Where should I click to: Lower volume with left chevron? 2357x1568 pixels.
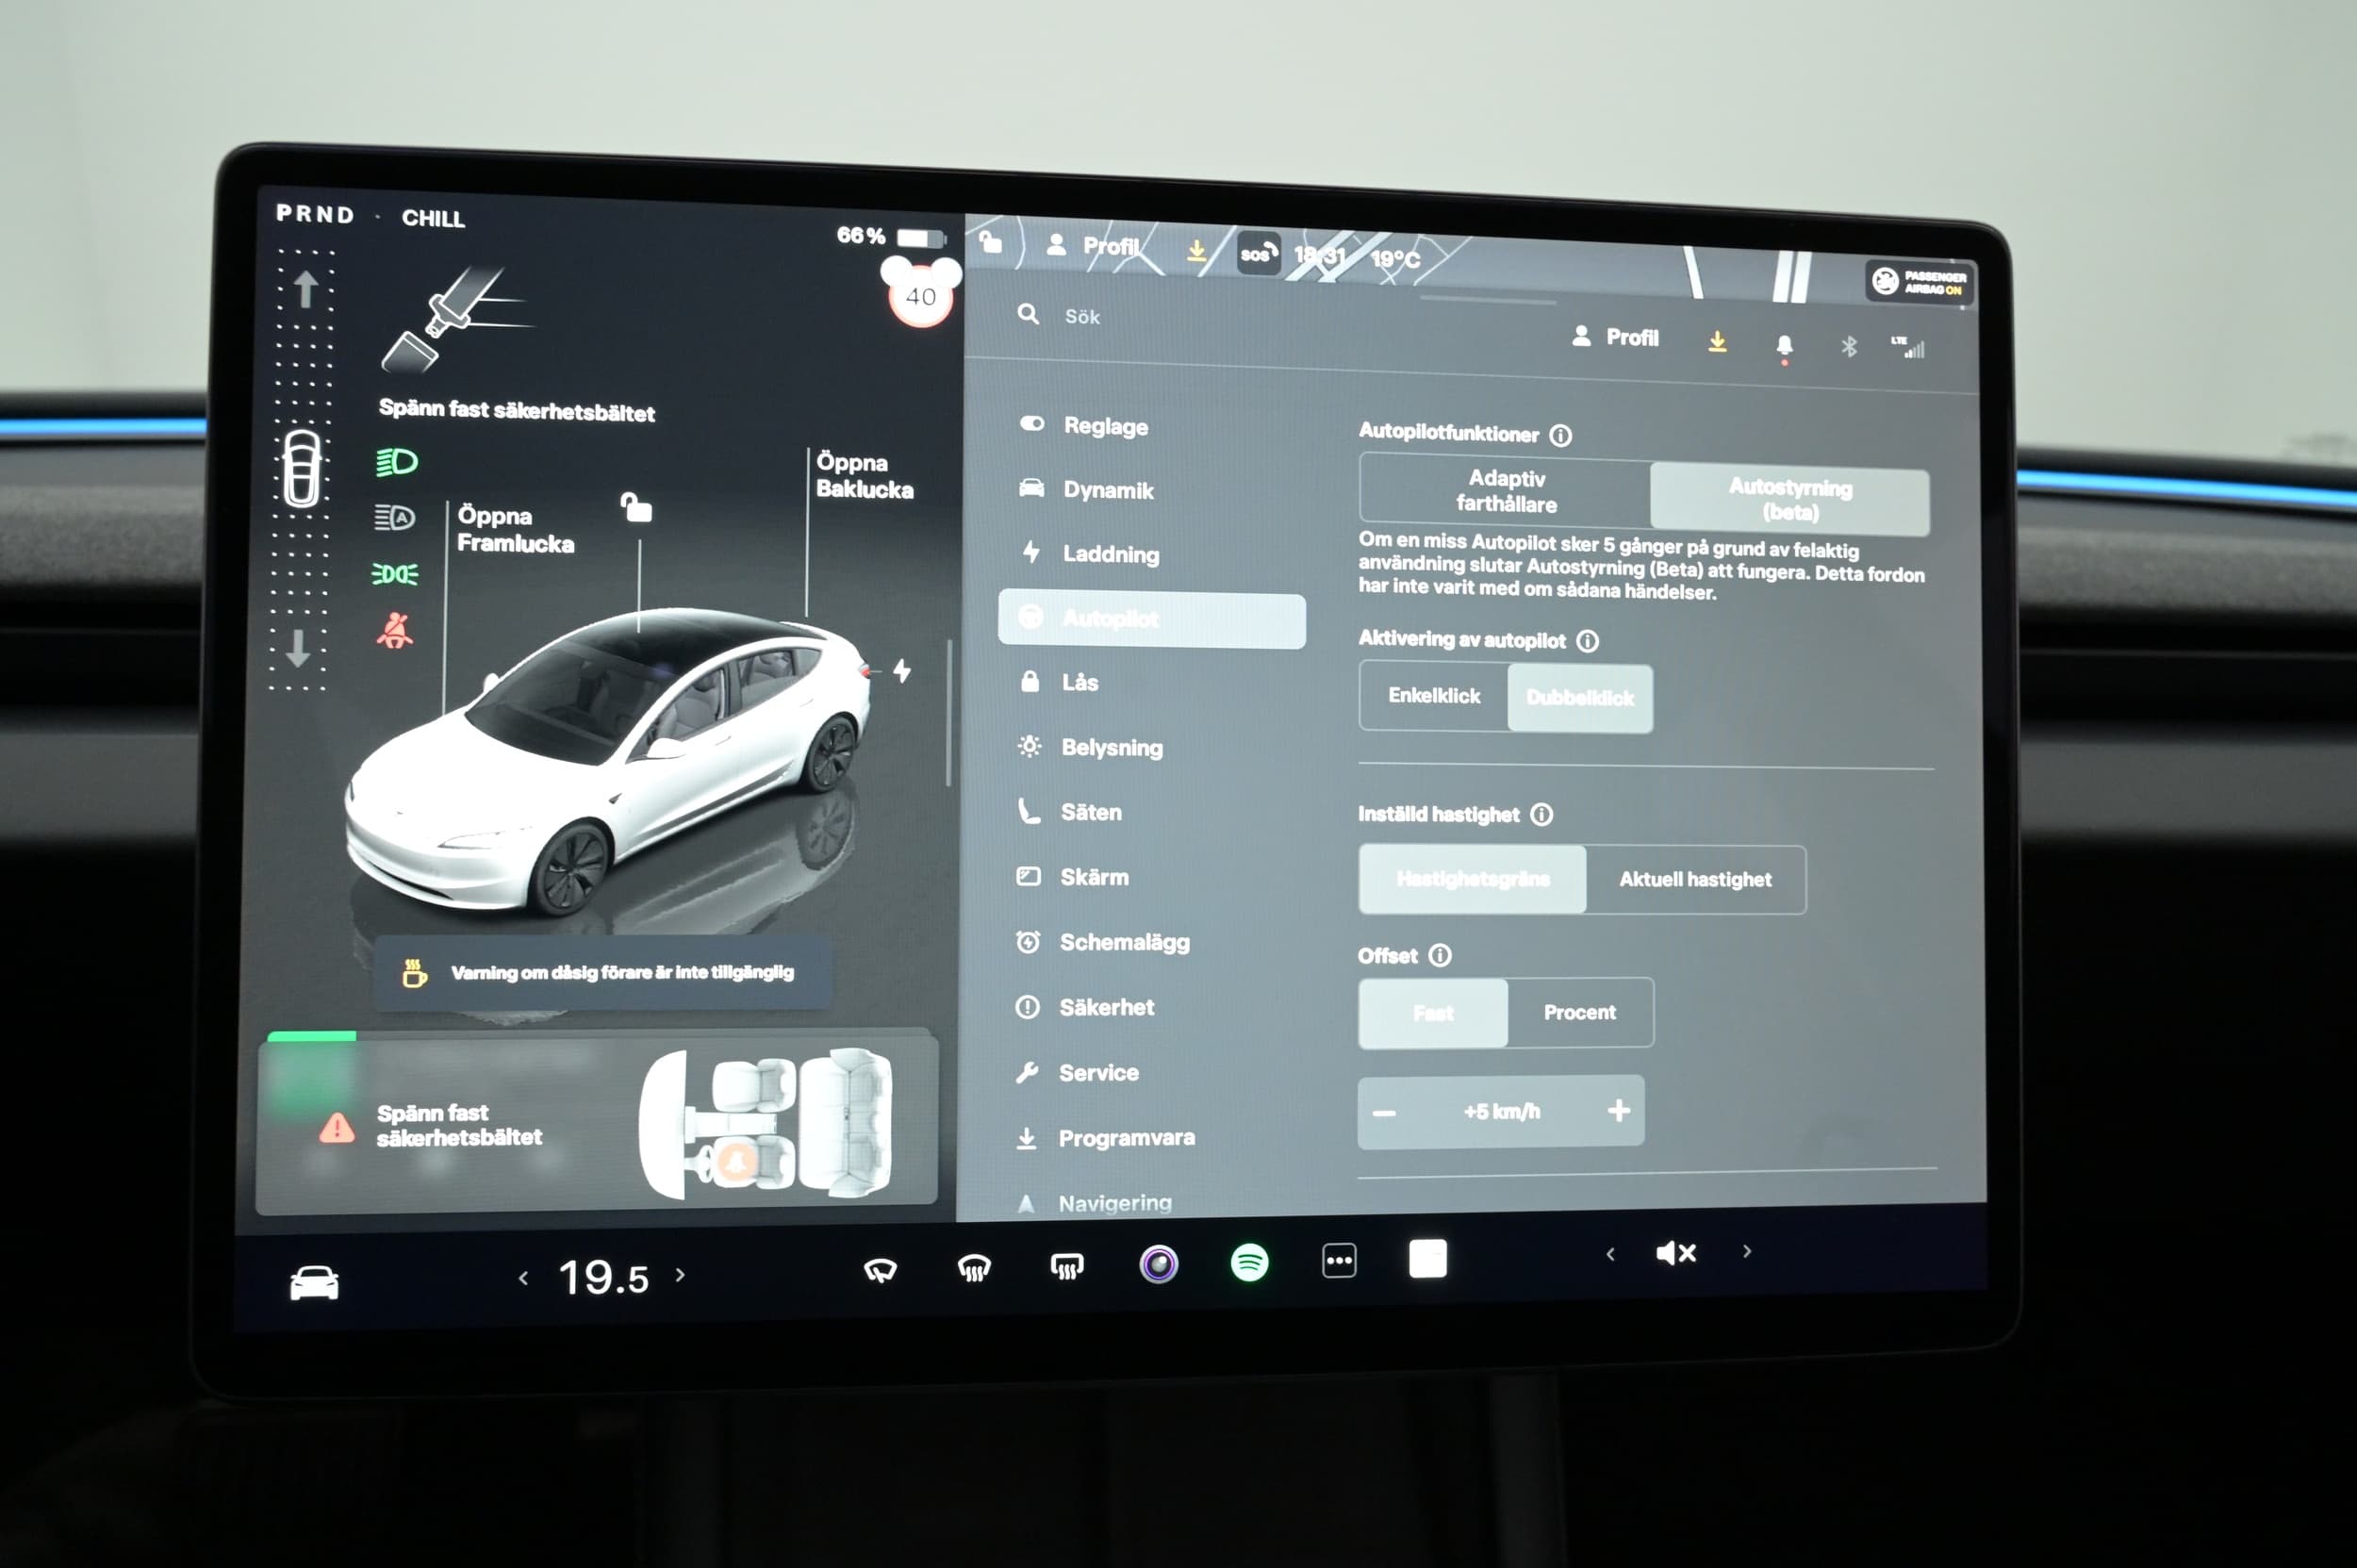(1610, 1254)
